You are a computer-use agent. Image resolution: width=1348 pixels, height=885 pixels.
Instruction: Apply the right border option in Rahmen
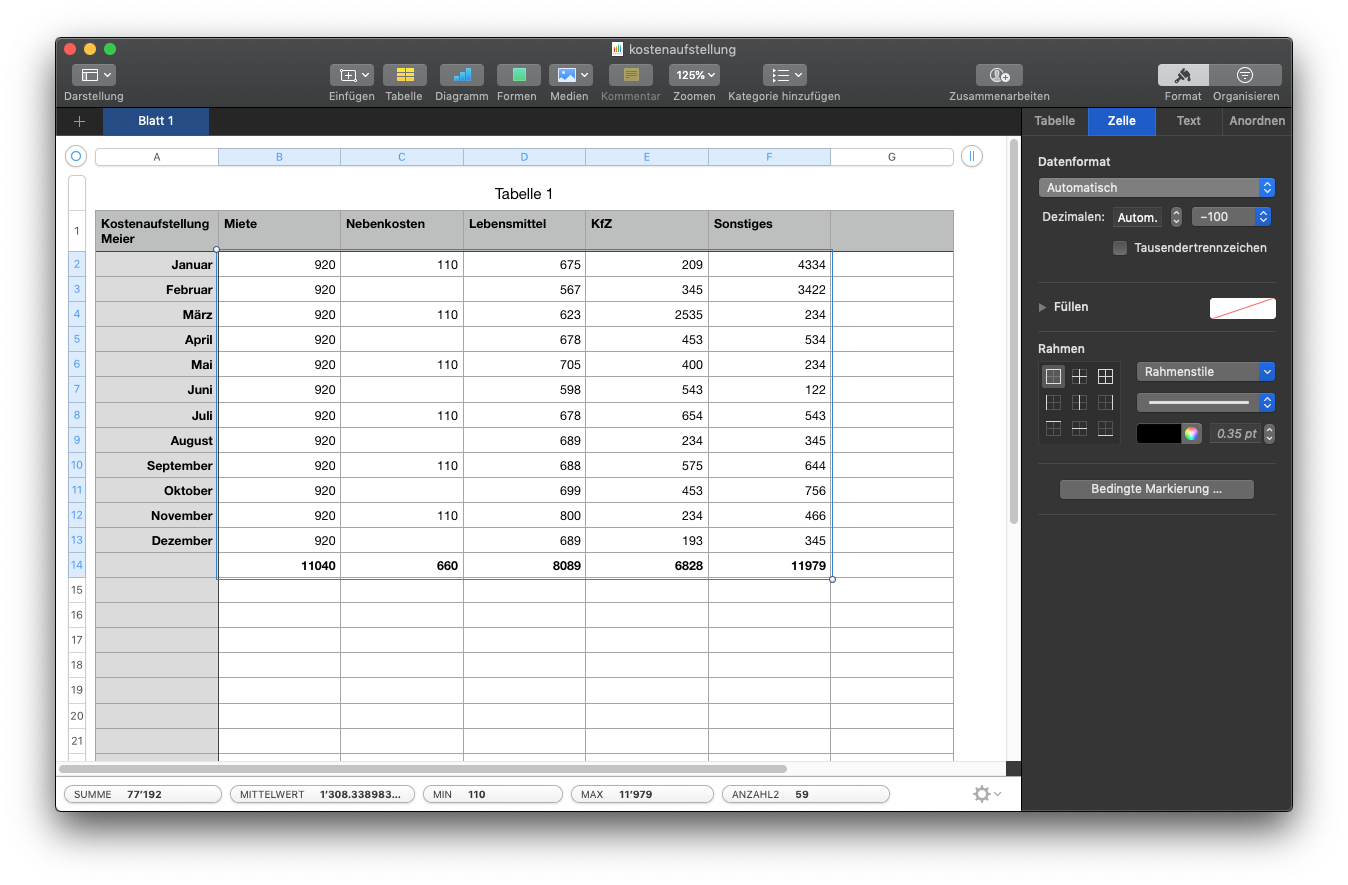[1105, 402]
